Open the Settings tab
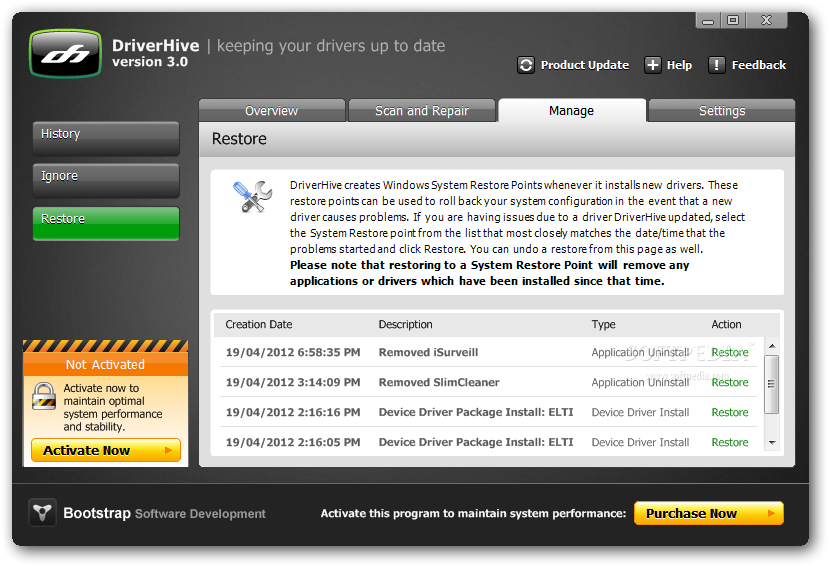Viewport: 829px width, 566px height. coord(722,110)
